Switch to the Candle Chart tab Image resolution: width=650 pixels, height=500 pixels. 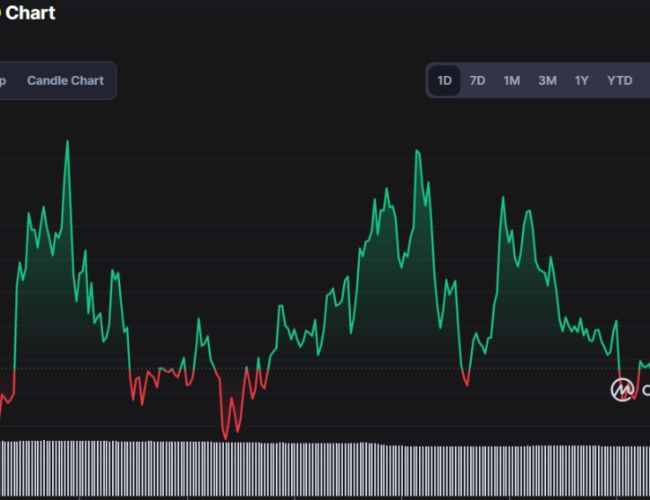[x=65, y=80]
